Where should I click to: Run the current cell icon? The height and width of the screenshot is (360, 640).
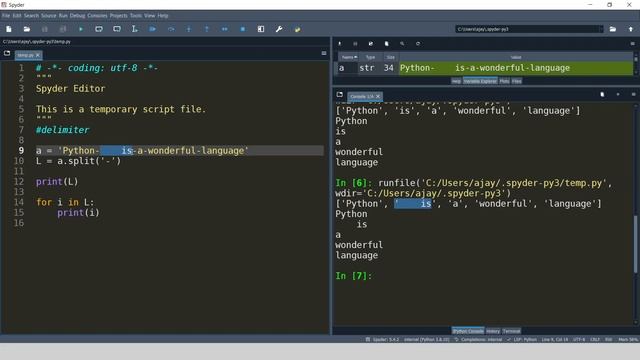coord(99,29)
